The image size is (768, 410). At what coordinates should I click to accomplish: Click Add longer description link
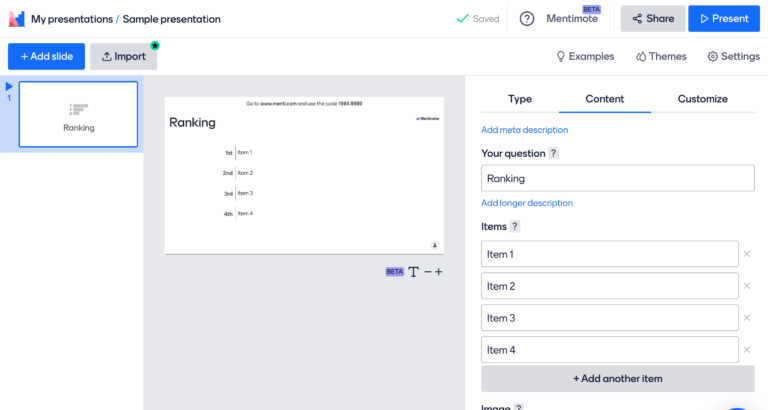pos(527,203)
